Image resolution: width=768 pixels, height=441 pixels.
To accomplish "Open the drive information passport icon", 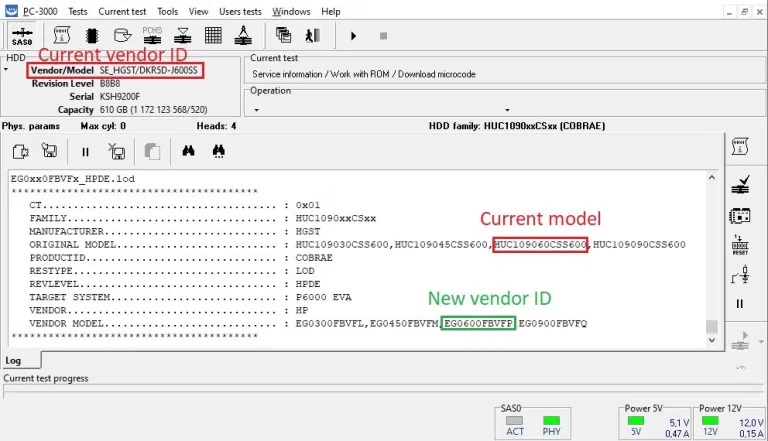I will pos(62,36).
